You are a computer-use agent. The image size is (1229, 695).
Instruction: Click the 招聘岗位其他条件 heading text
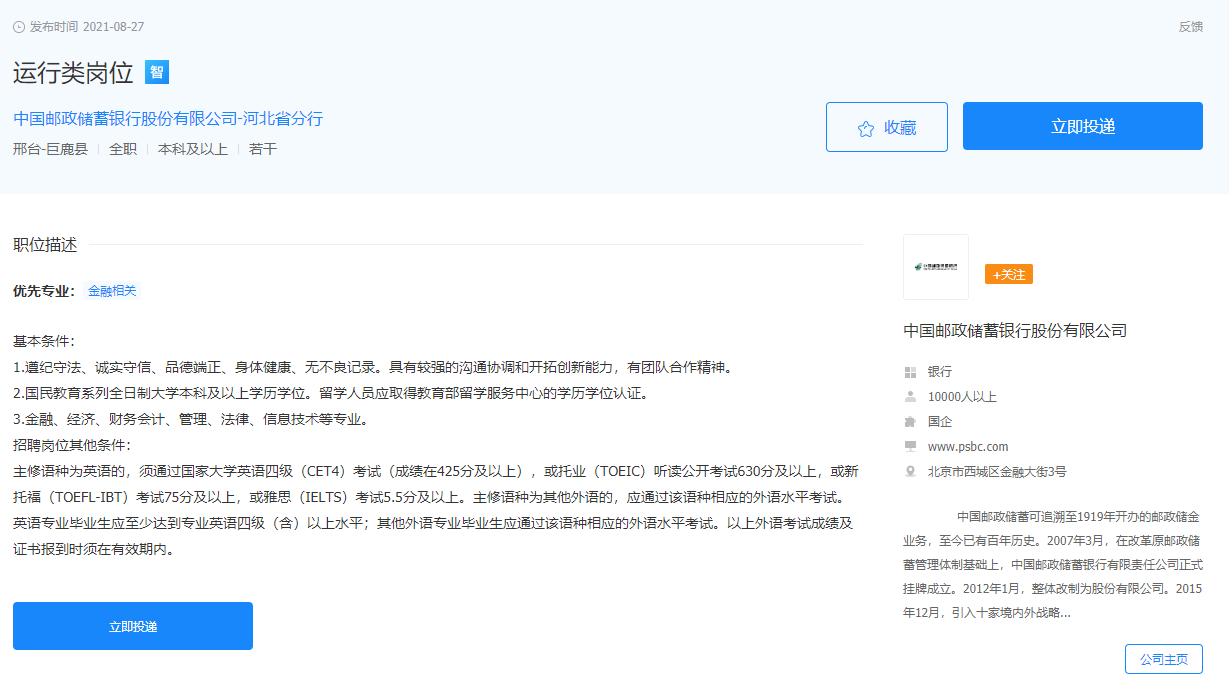72,445
